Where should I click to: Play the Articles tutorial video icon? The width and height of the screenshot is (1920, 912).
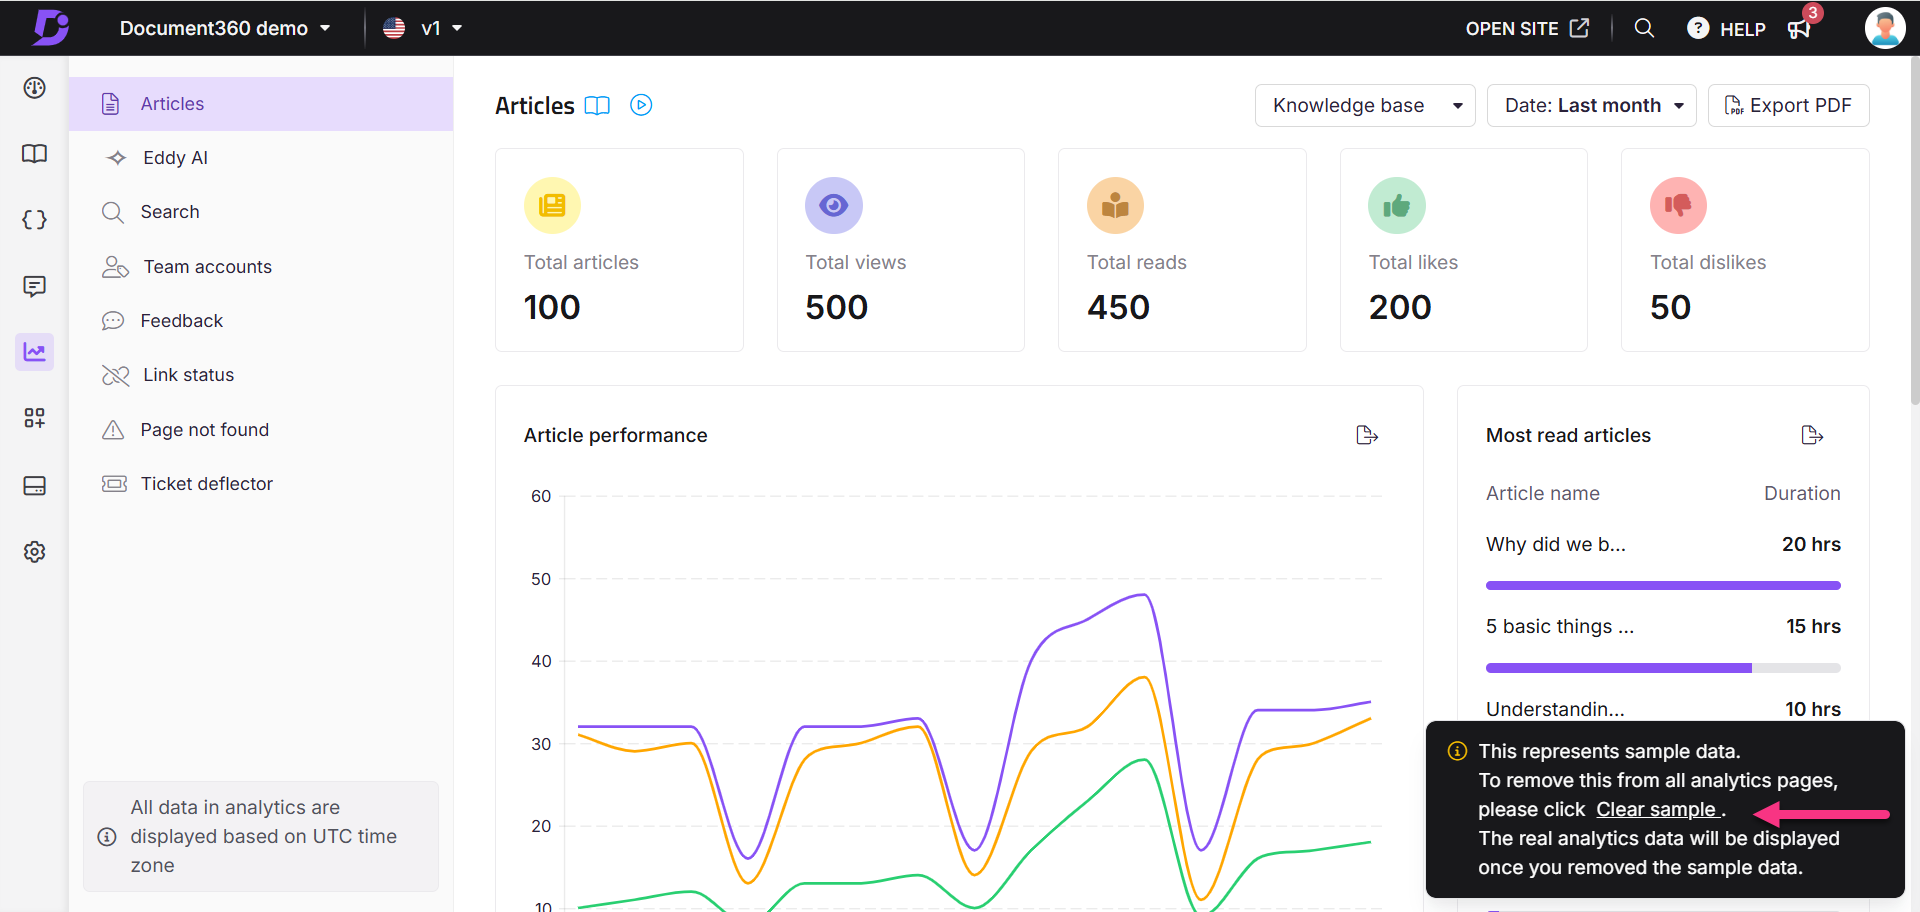(x=641, y=105)
